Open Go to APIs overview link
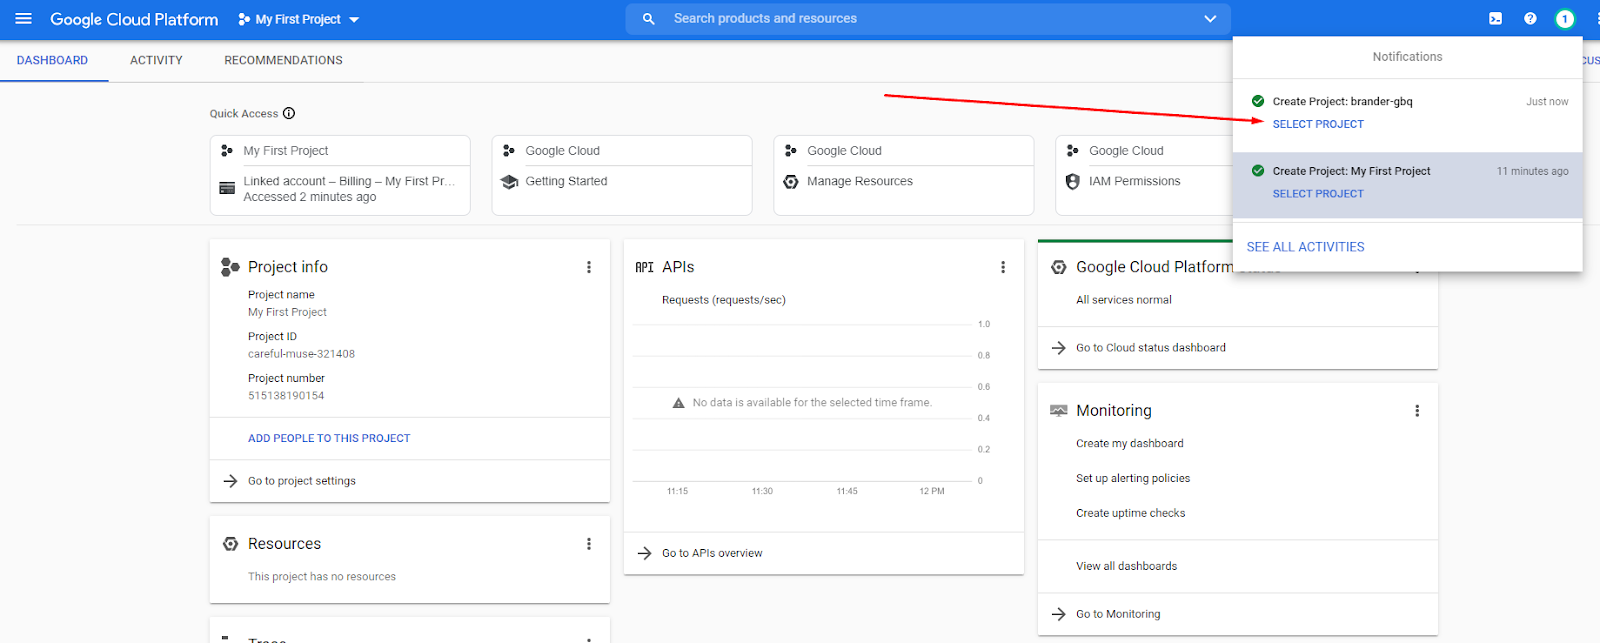 pos(711,553)
